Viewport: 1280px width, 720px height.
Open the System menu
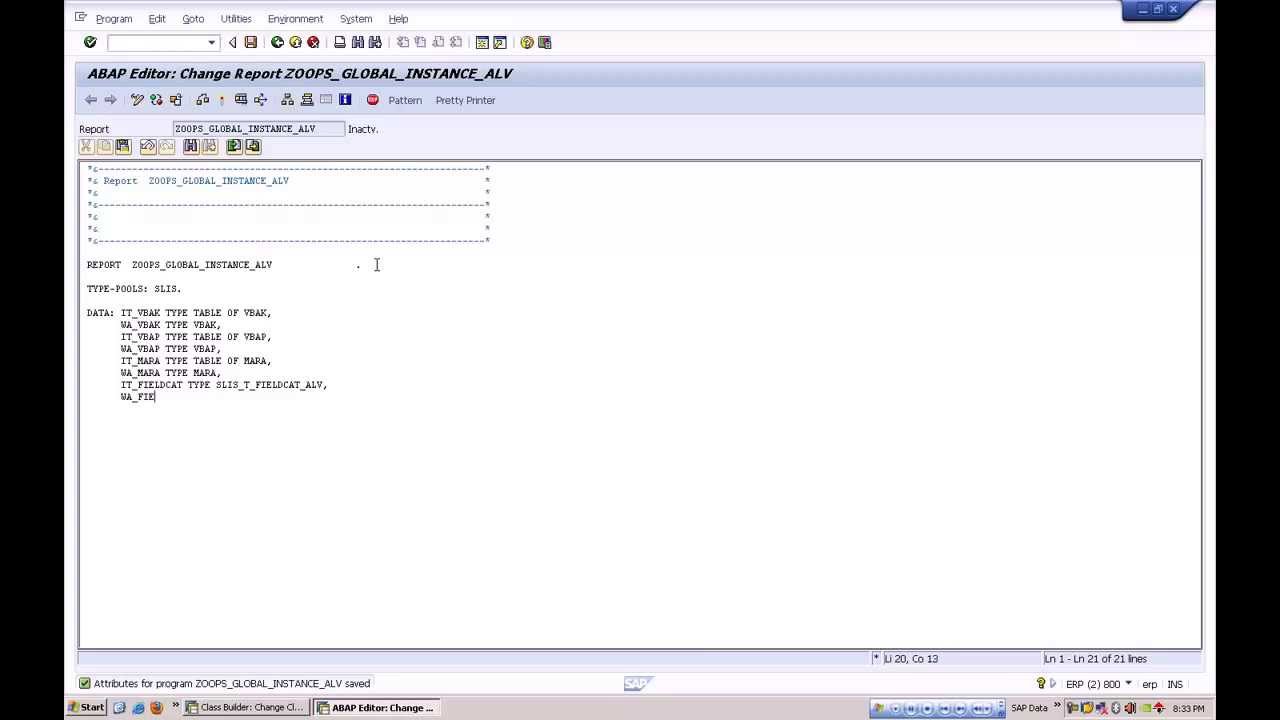click(x=356, y=19)
